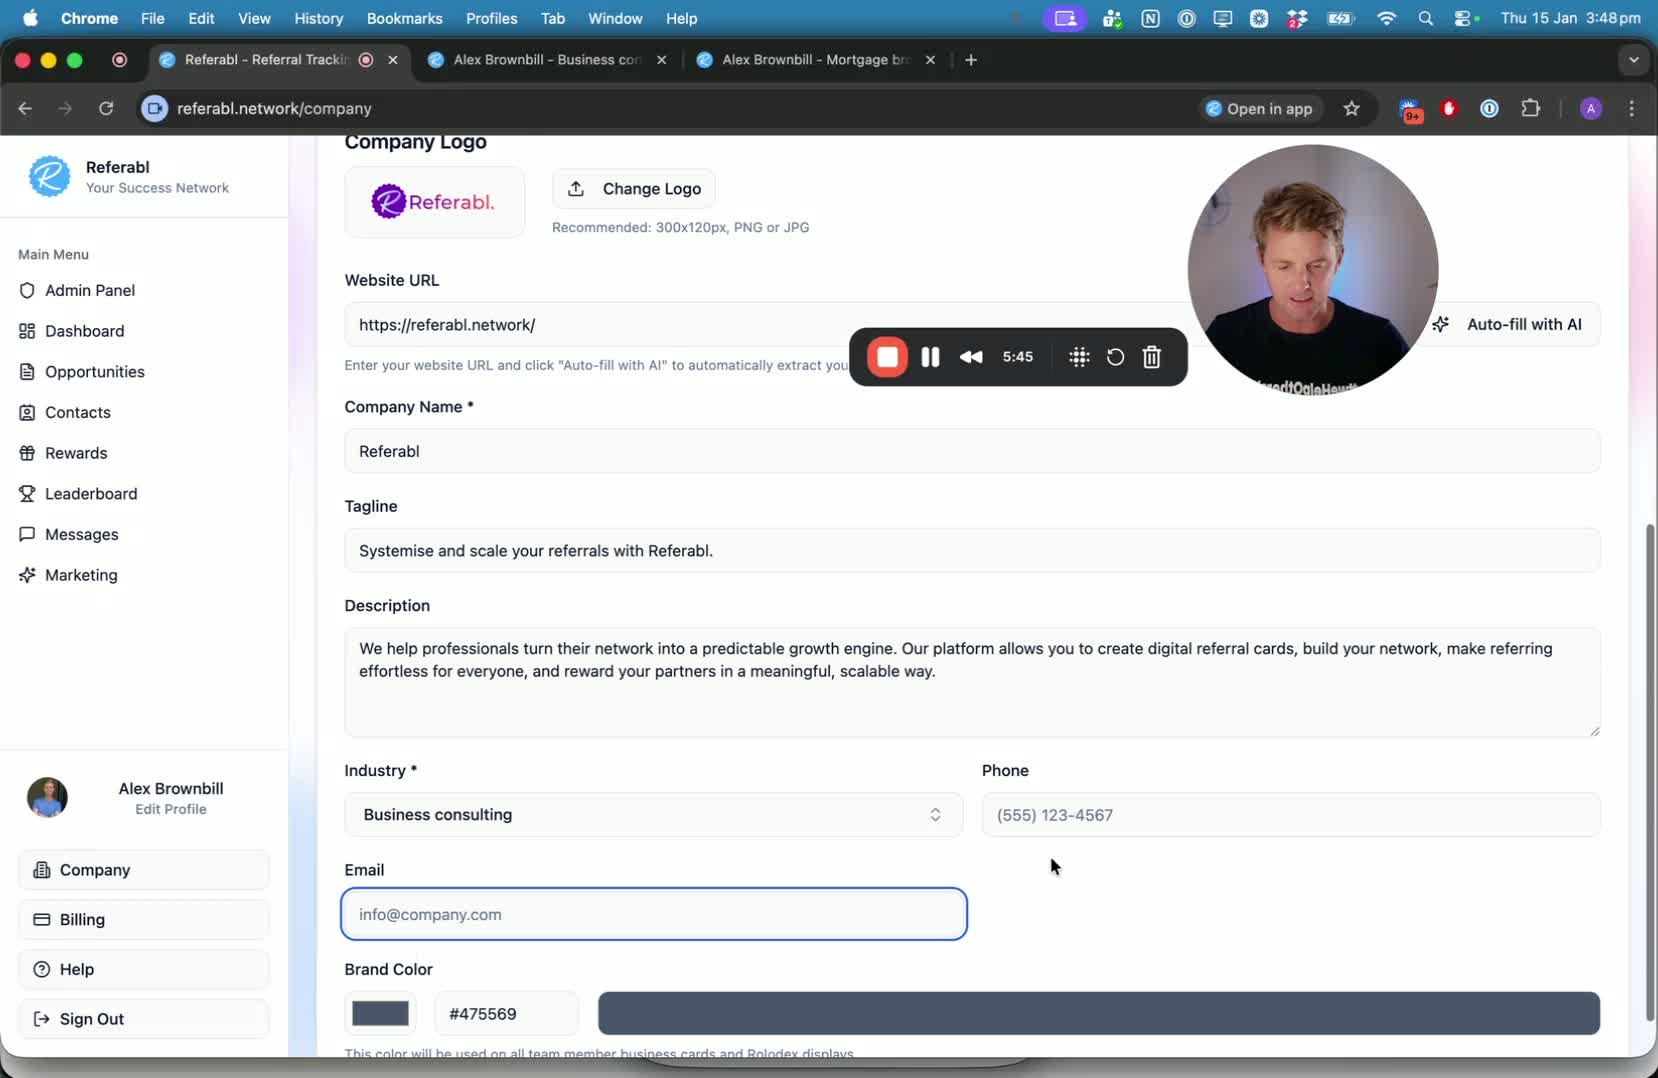Click Edit Profile under Alex Brownbill

tap(171, 809)
